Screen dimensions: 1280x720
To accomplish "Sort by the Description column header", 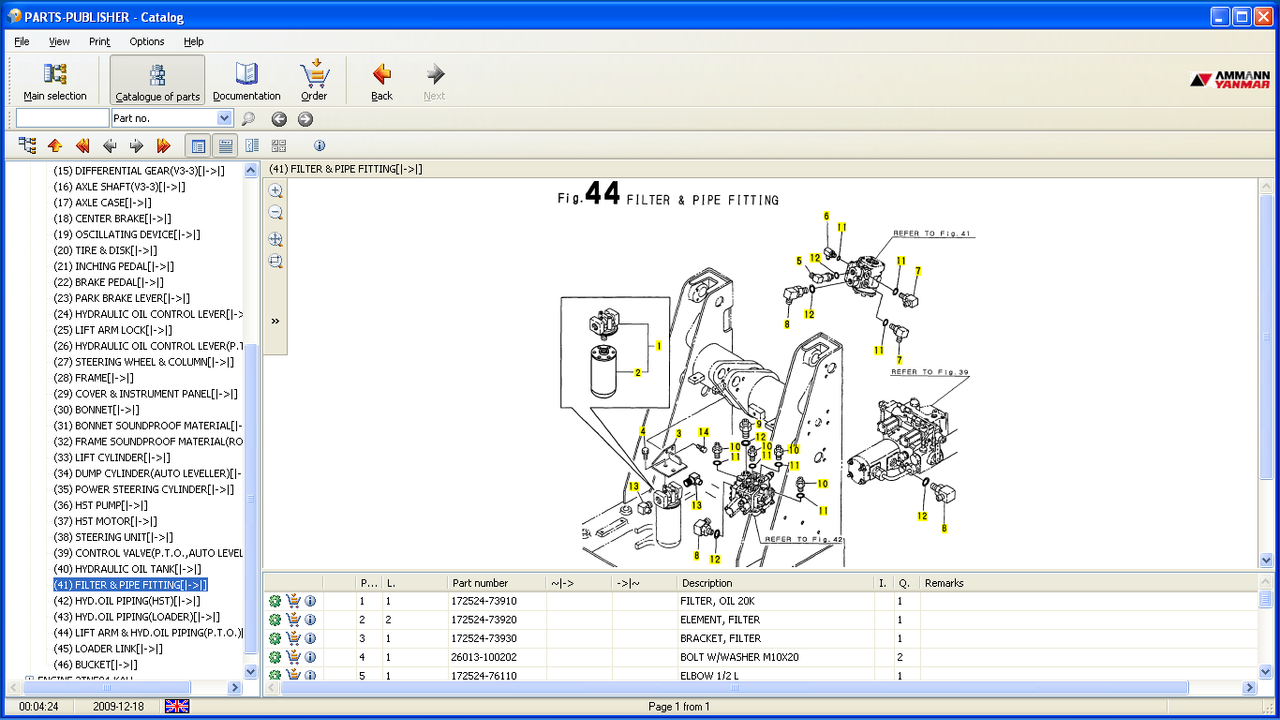I will point(775,583).
